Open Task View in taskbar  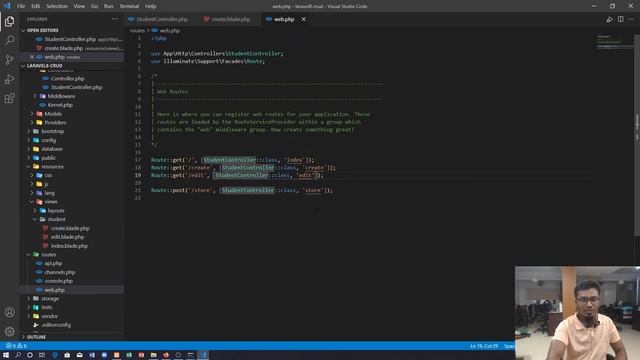pyautogui.click(x=42, y=355)
